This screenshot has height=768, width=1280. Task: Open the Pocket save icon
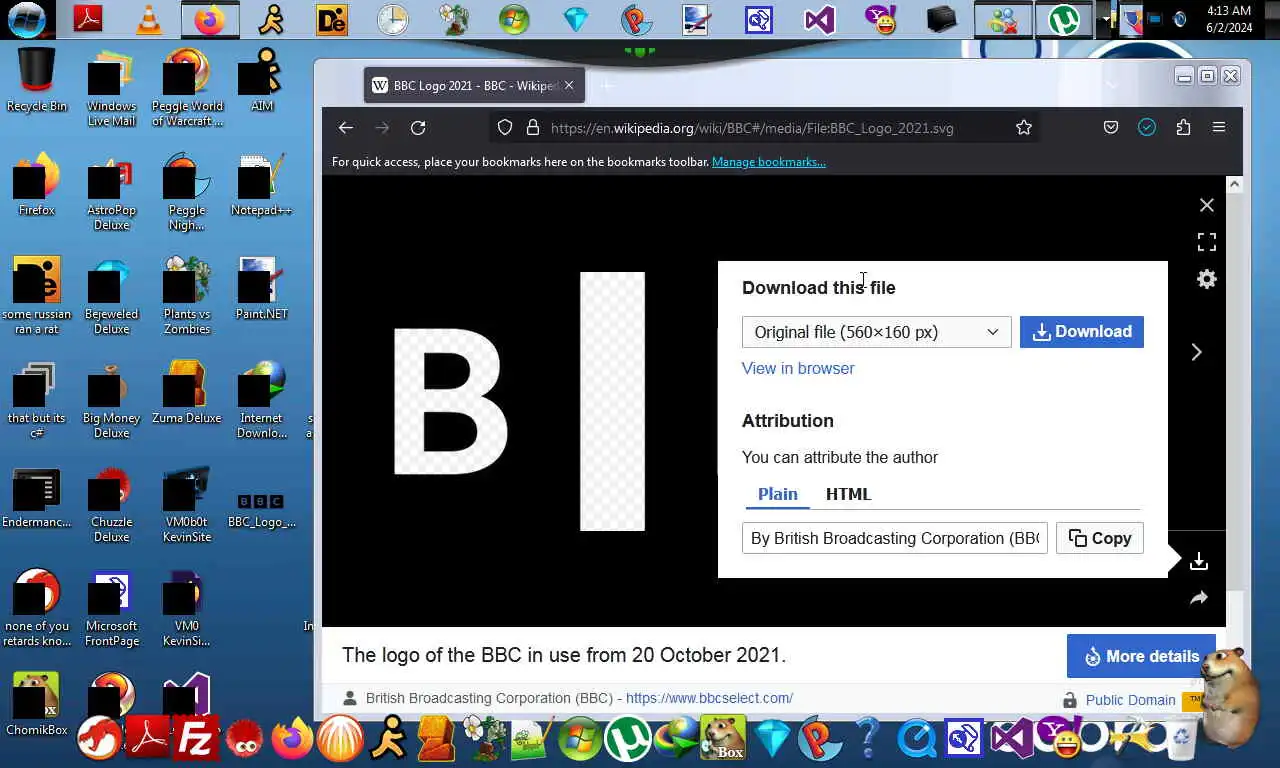point(1111,128)
